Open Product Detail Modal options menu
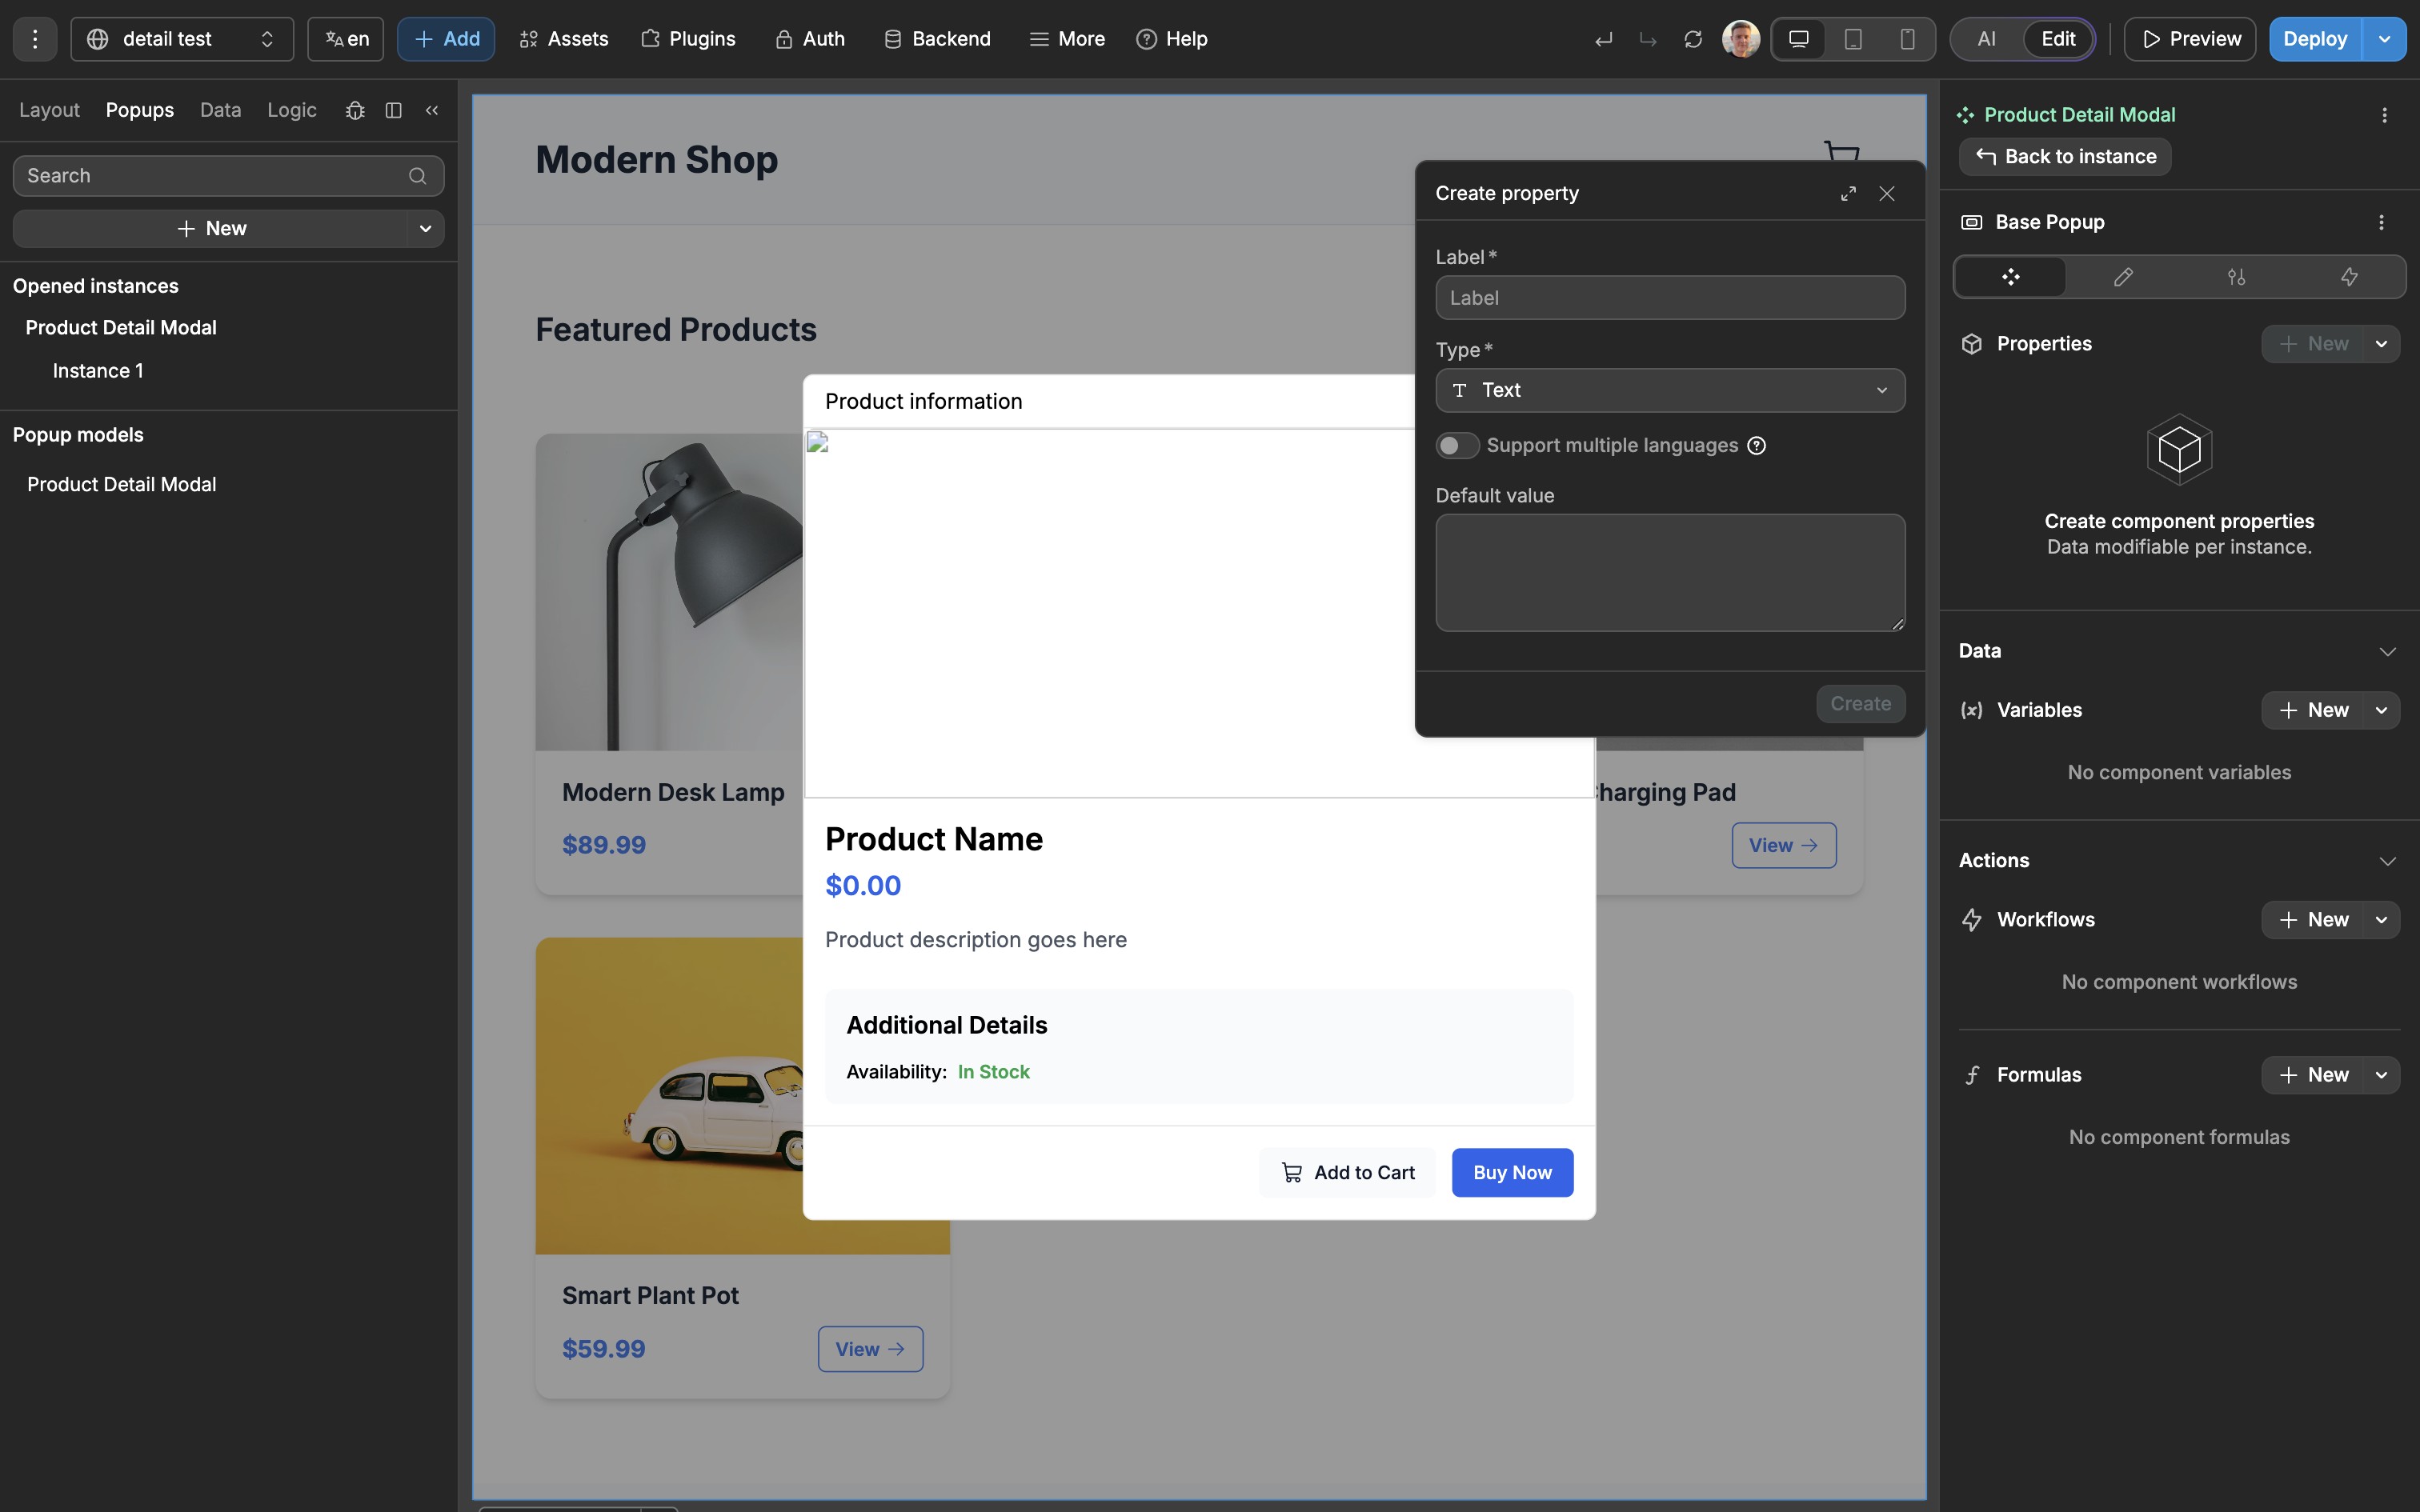Screen dimensions: 2420x1512 point(2385,115)
